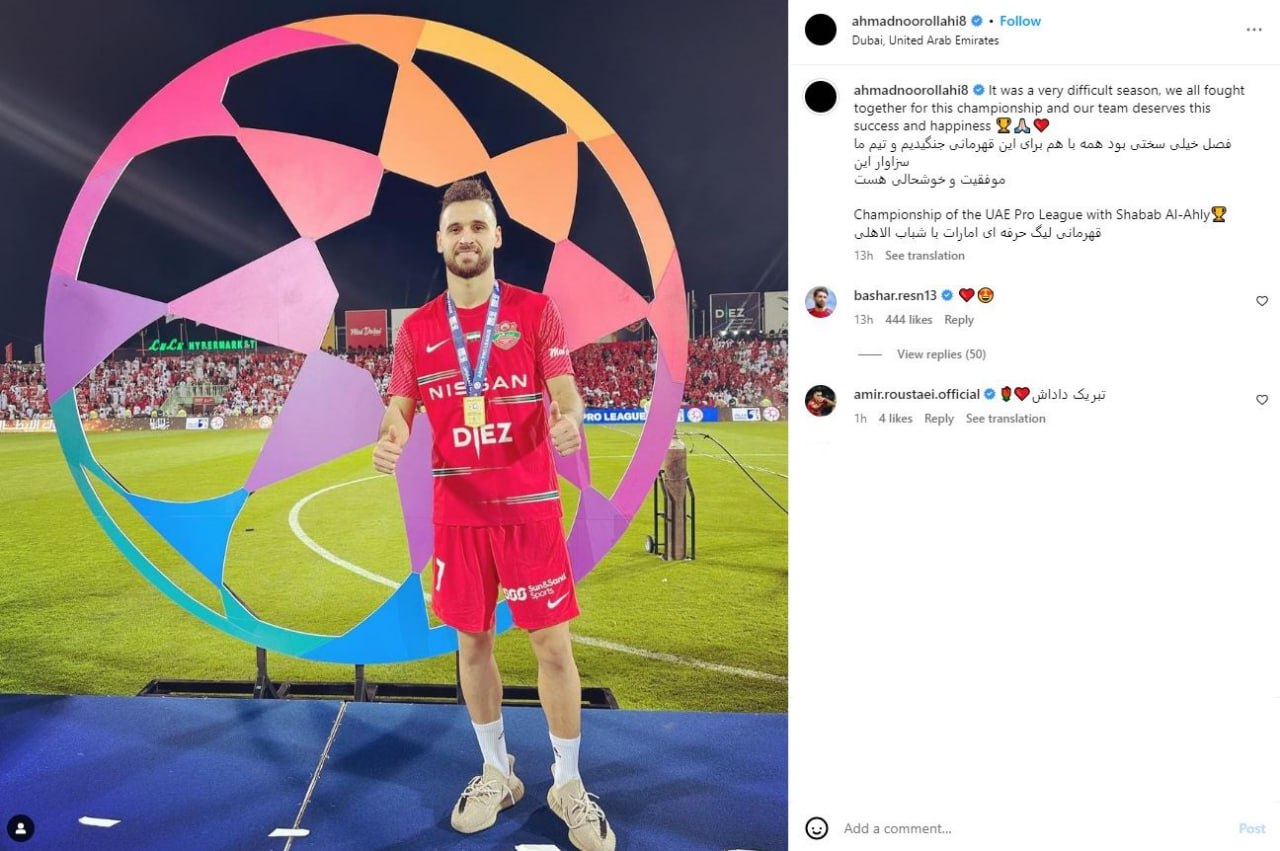The height and width of the screenshot is (851, 1280).
Task: Open the emoji picker smiley icon
Action: pyautogui.click(x=817, y=828)
